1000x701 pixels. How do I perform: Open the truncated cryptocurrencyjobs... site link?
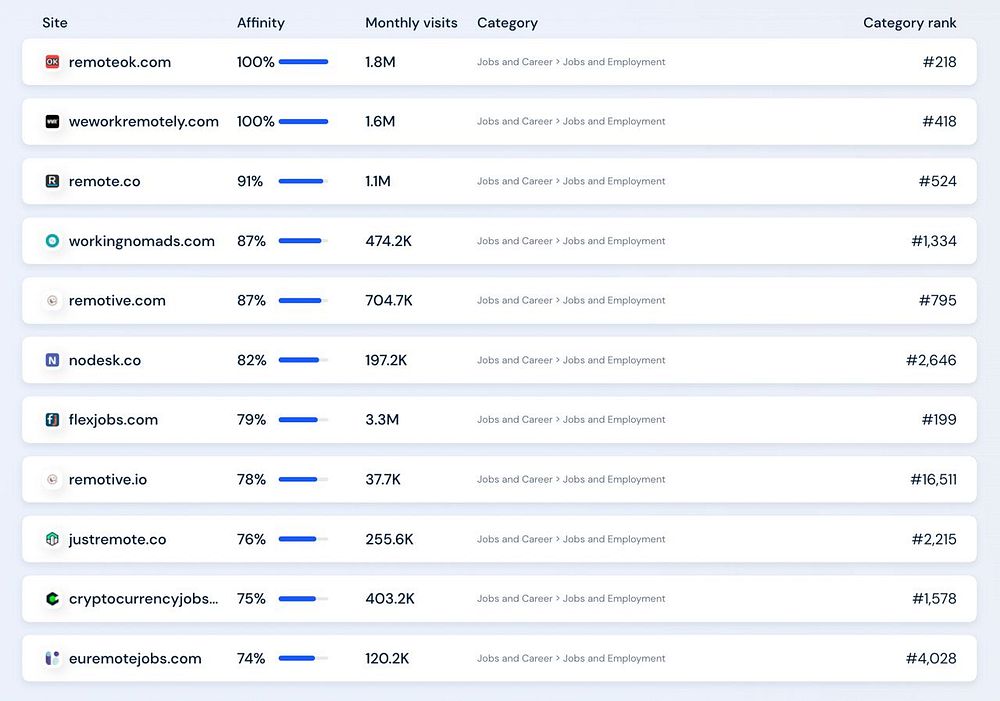(x=143, y=599)
